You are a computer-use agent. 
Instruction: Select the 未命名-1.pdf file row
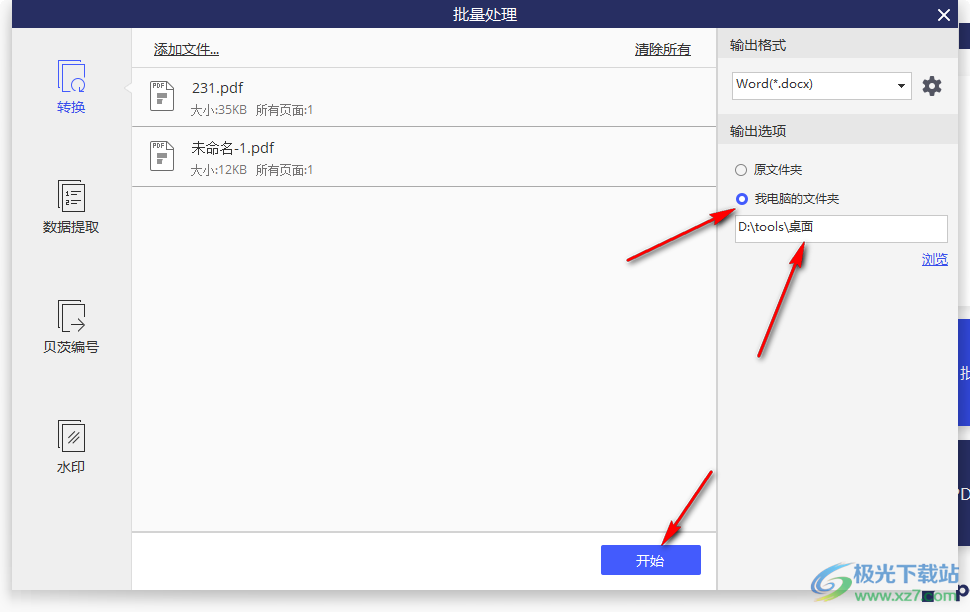click(424, 157)
